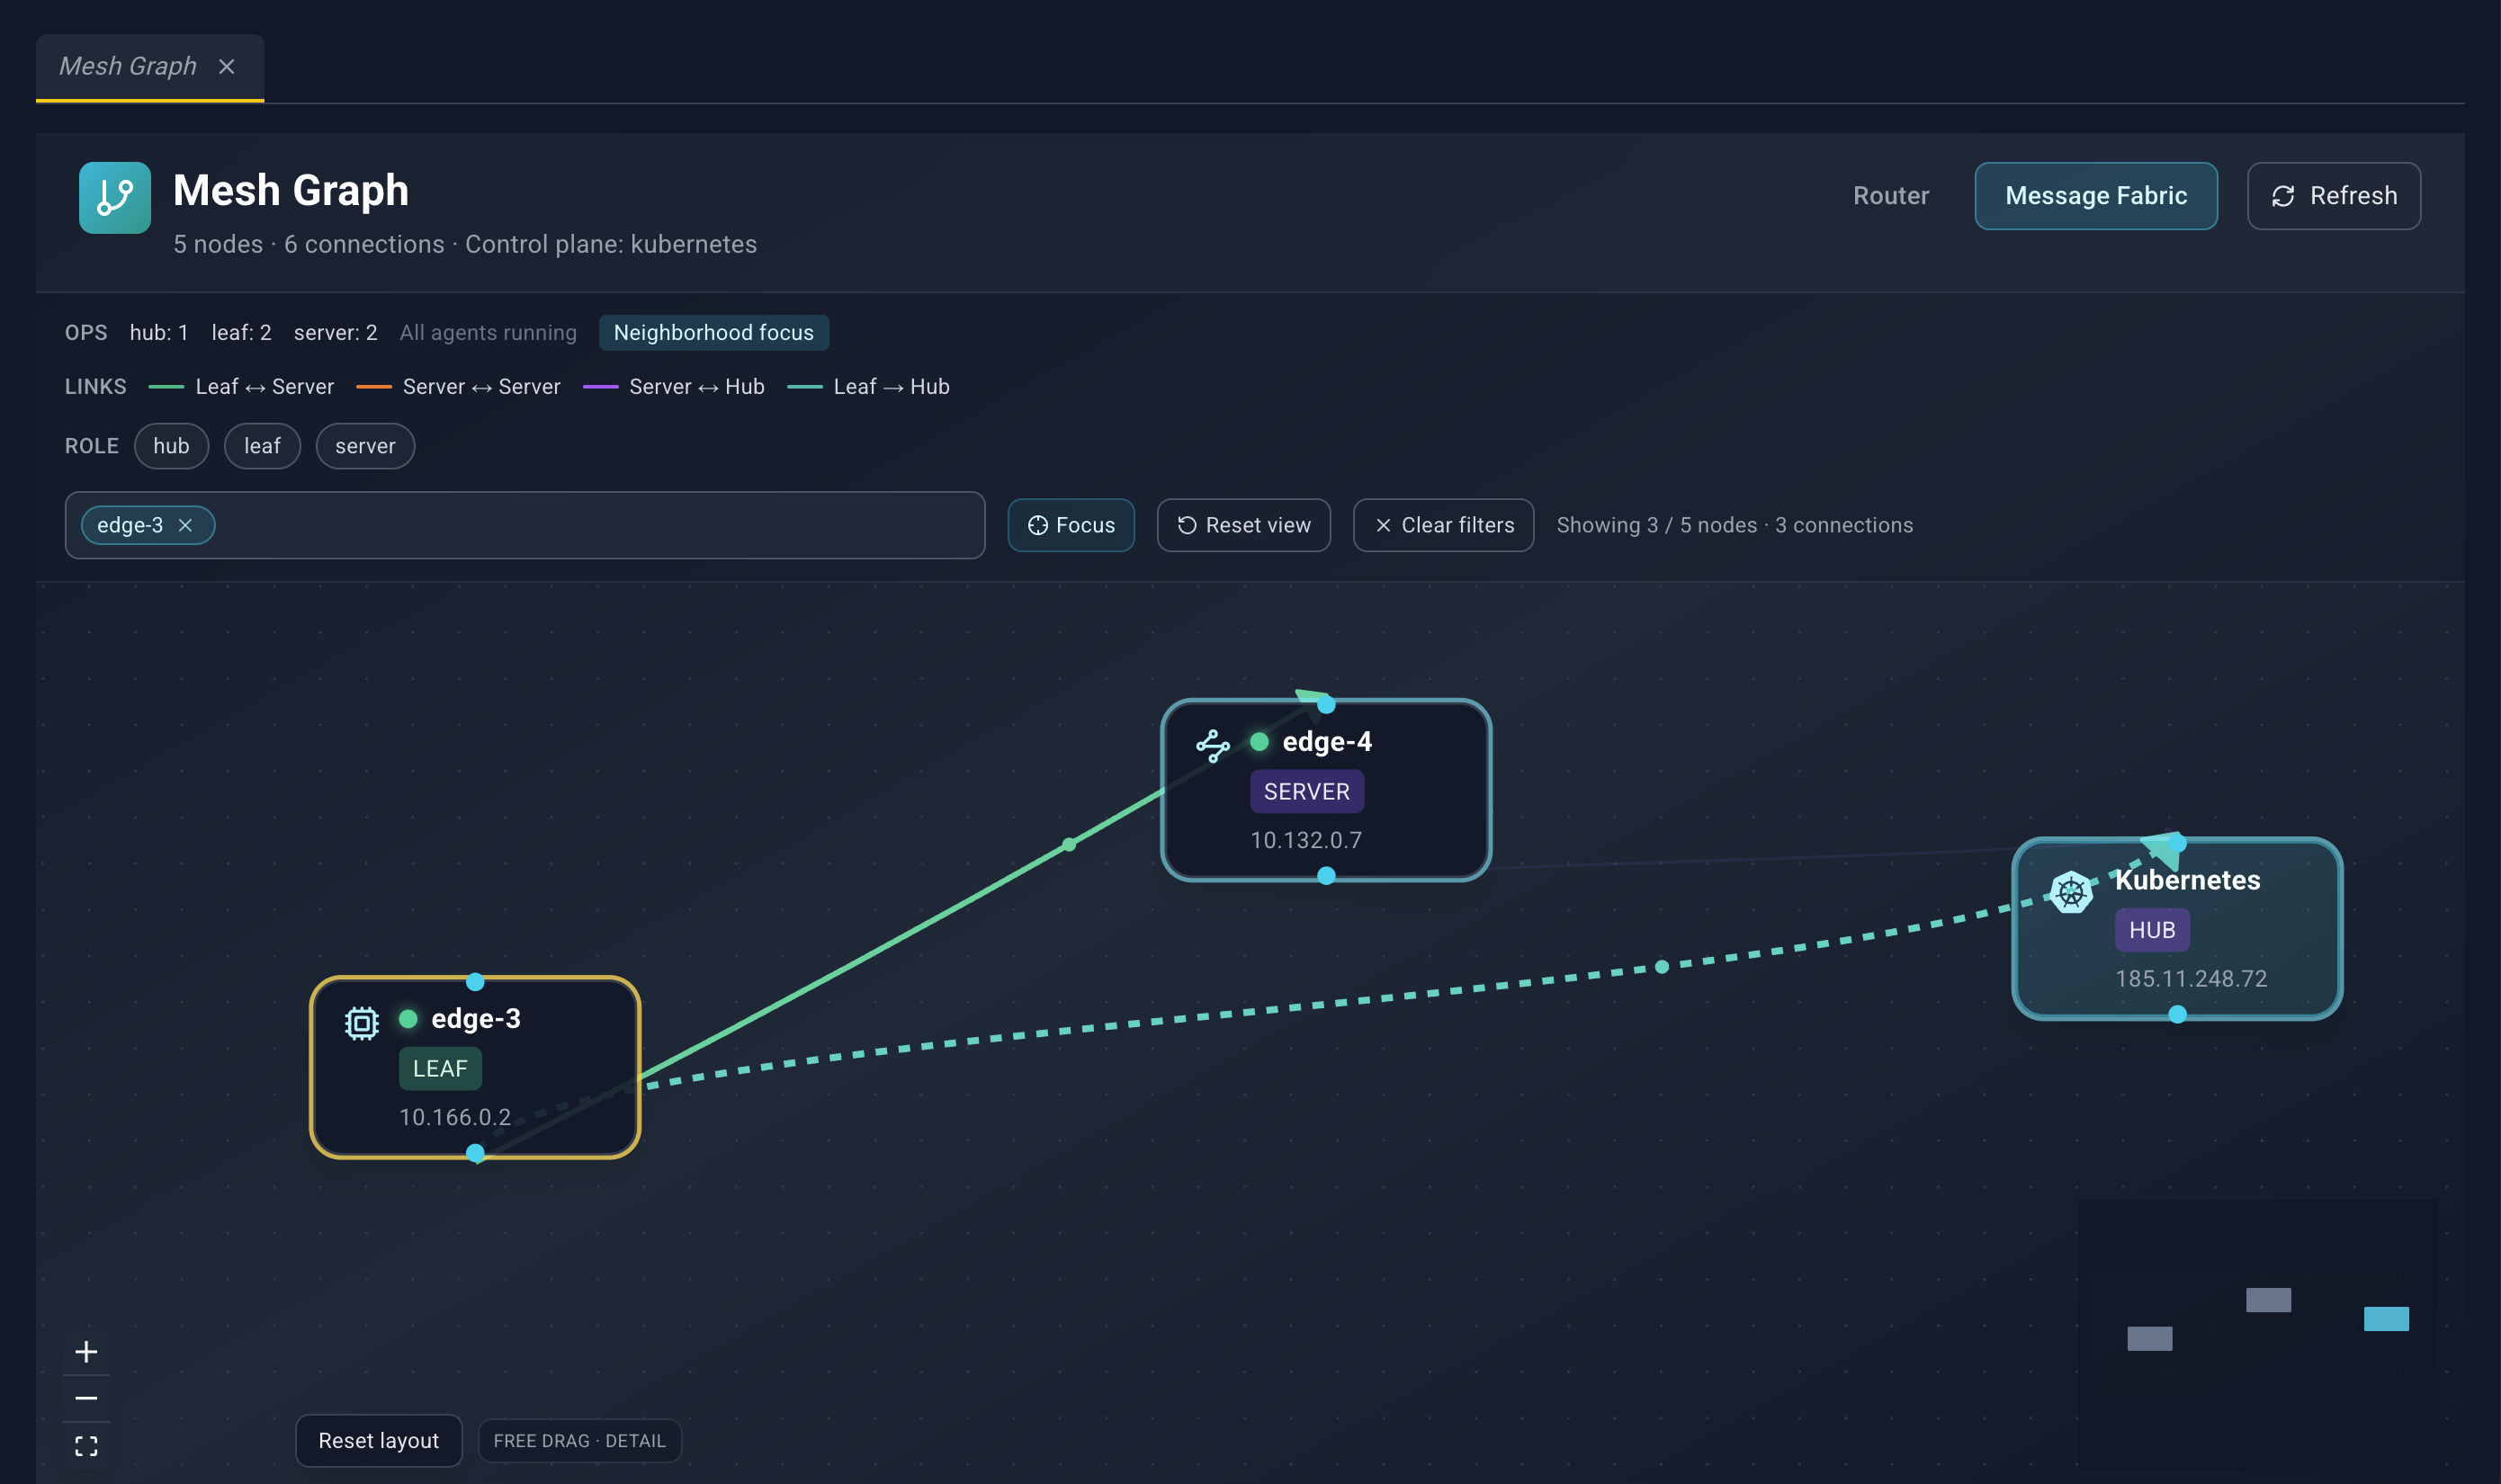2501x1484 pixels.
Task: Click the Server ↔ Server legend entry
Action: pos(458,386)
